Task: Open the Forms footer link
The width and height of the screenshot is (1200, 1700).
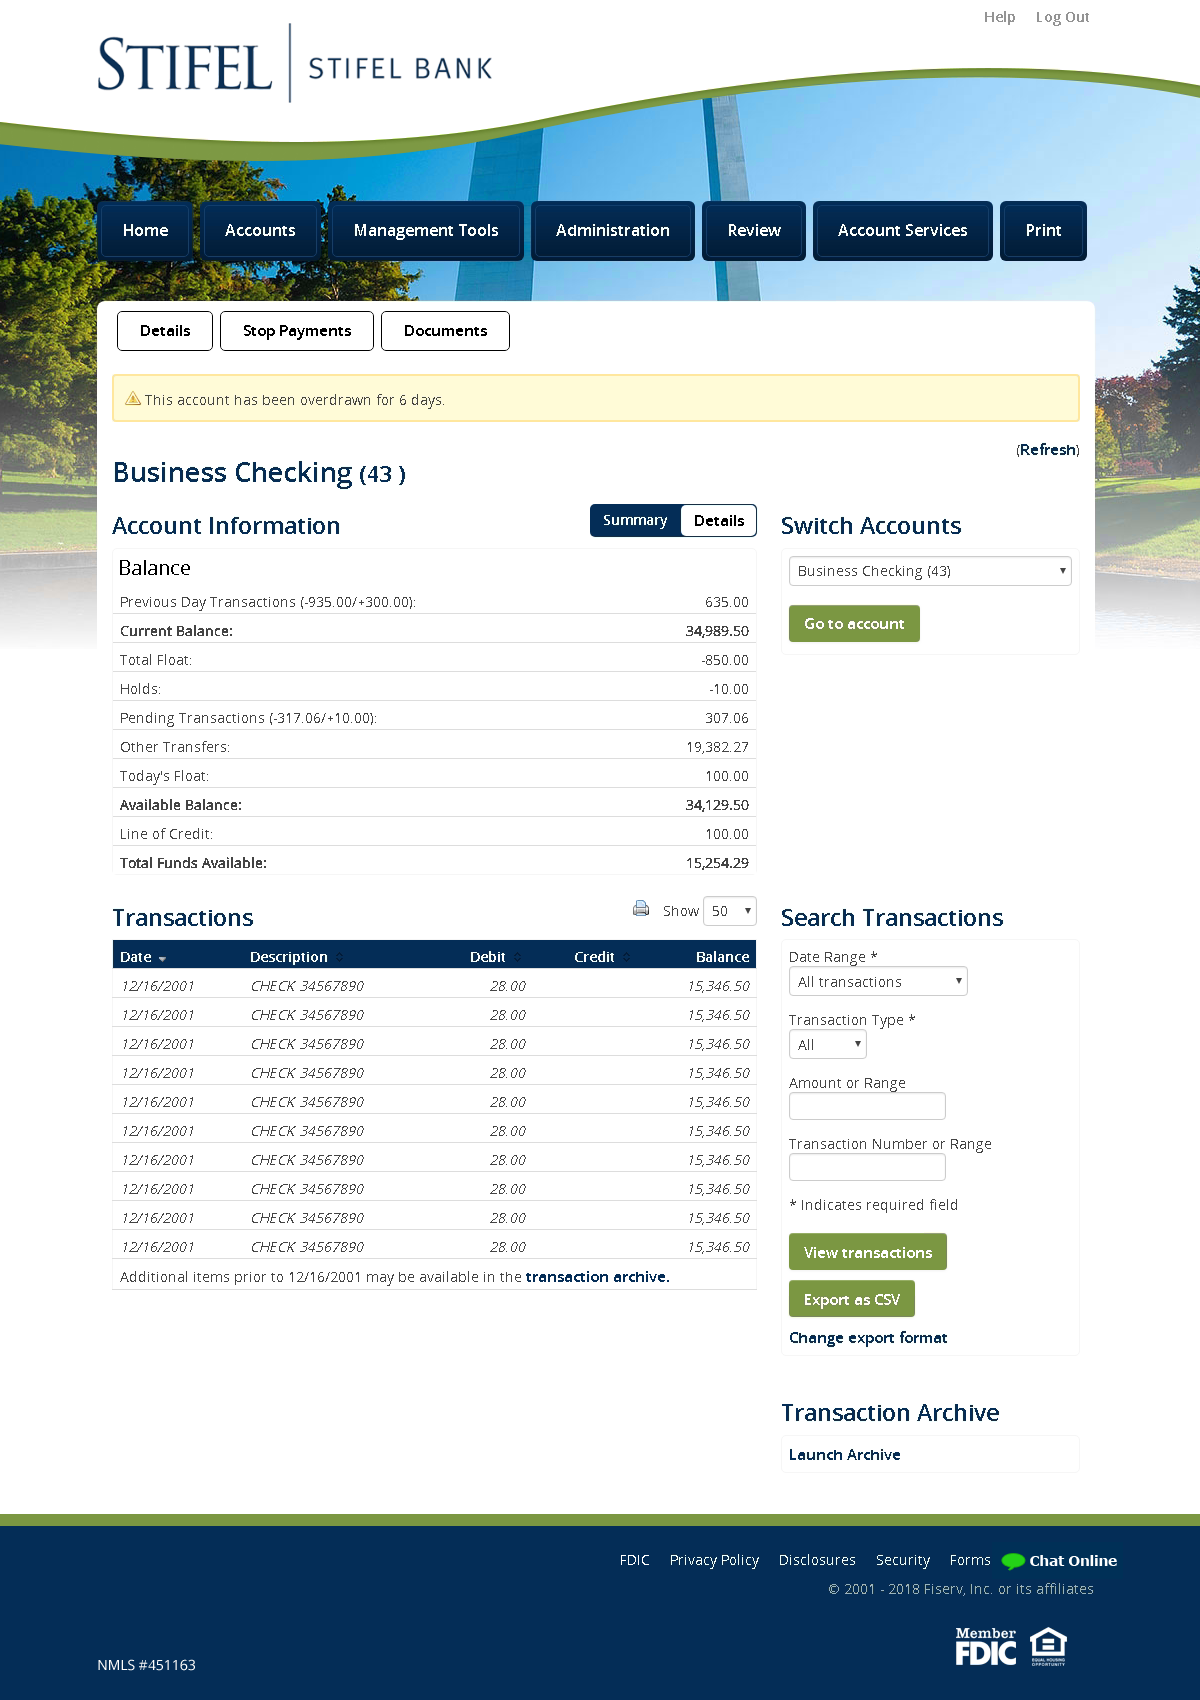Action: [x=970, y=1560]
